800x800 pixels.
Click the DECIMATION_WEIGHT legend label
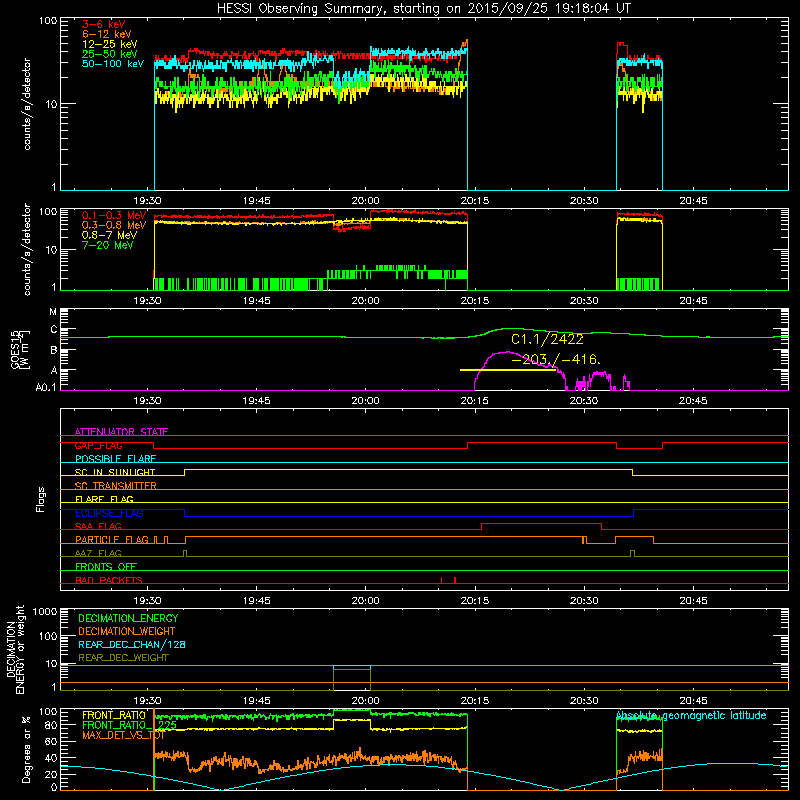point(127,631)
